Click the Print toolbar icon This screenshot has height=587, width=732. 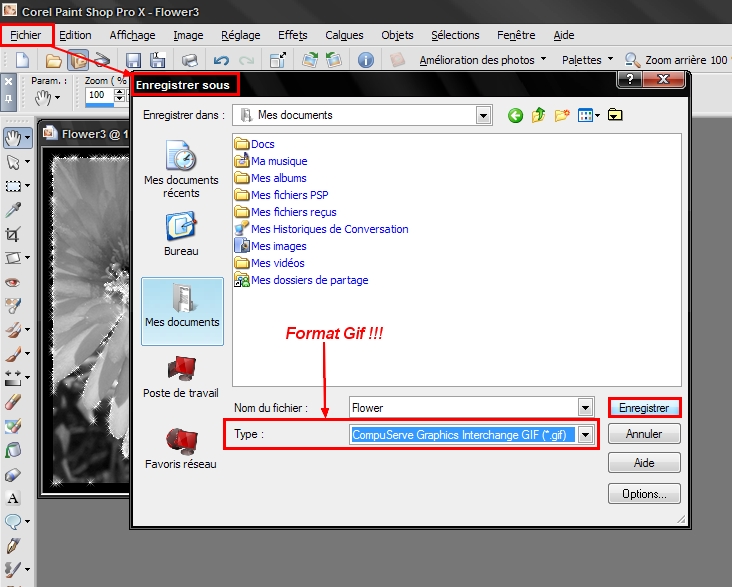click(x=190, y=60)
